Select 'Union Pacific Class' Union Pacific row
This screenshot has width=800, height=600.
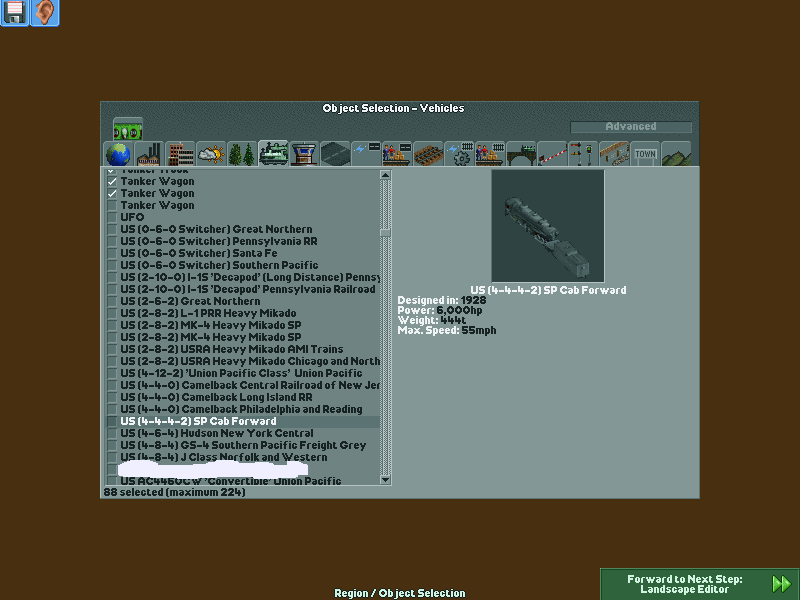(242, 373)
